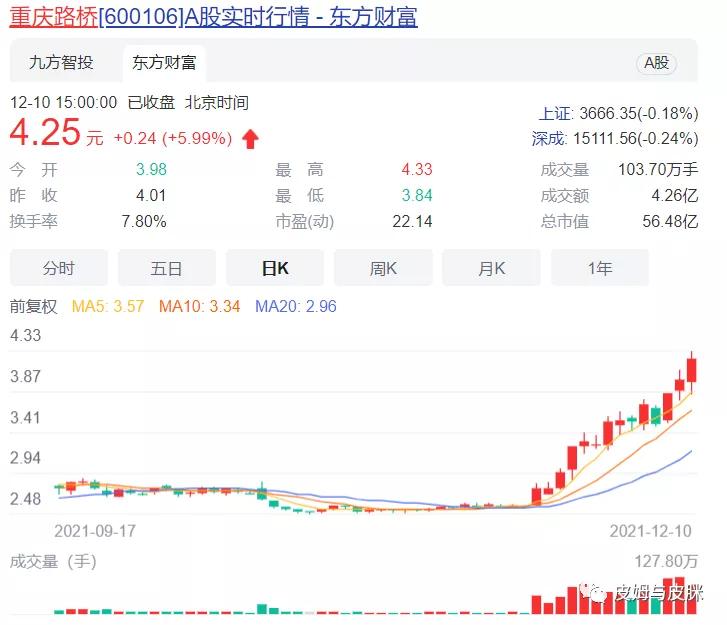Image resolution: width=727 pixels, height=625 pixels.
Task: Click the 今开 value 3.98
Action: [151, 169]
